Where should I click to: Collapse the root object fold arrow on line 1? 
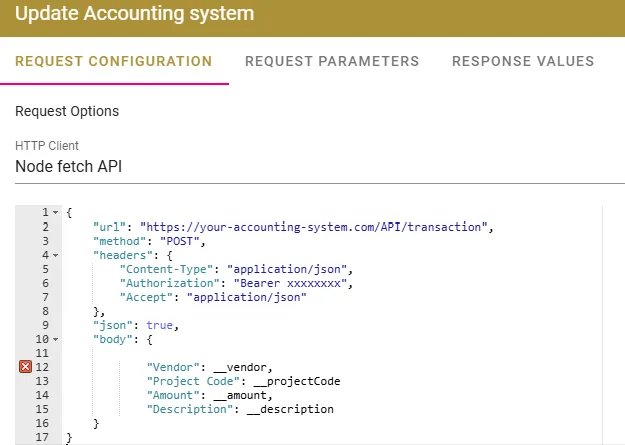point(55,213)
